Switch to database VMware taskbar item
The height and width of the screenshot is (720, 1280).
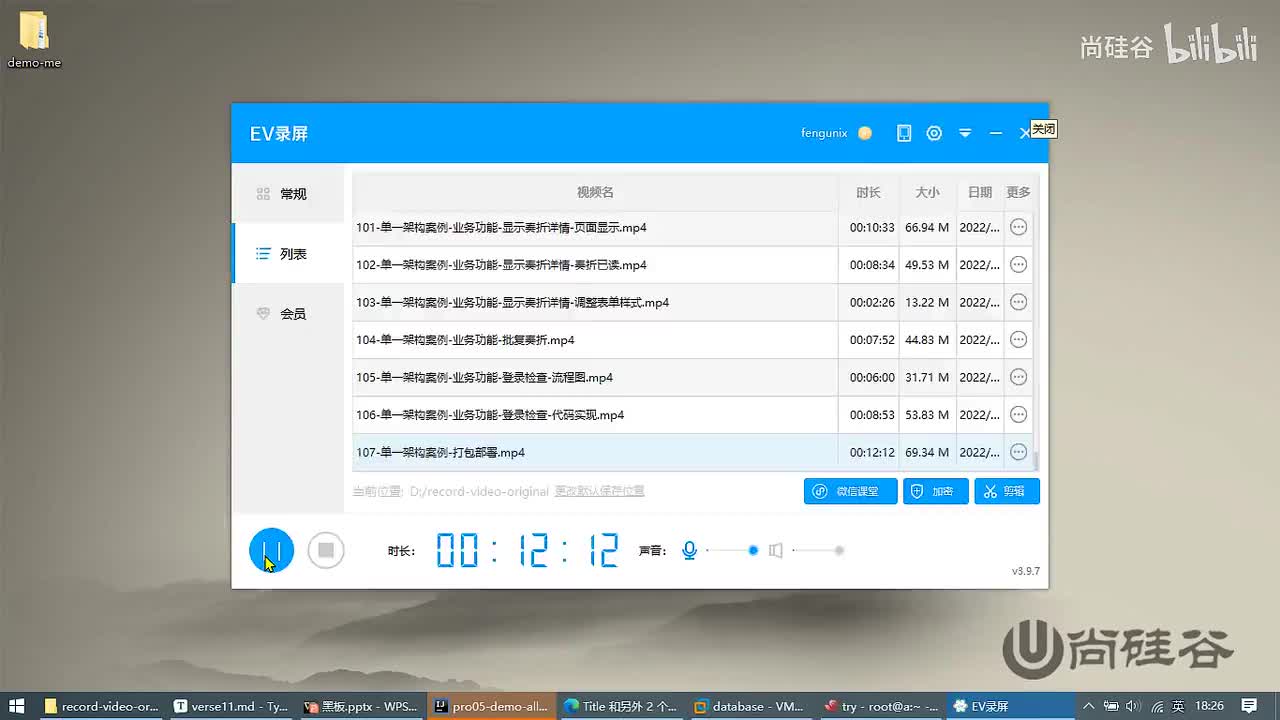click(751, 706)
